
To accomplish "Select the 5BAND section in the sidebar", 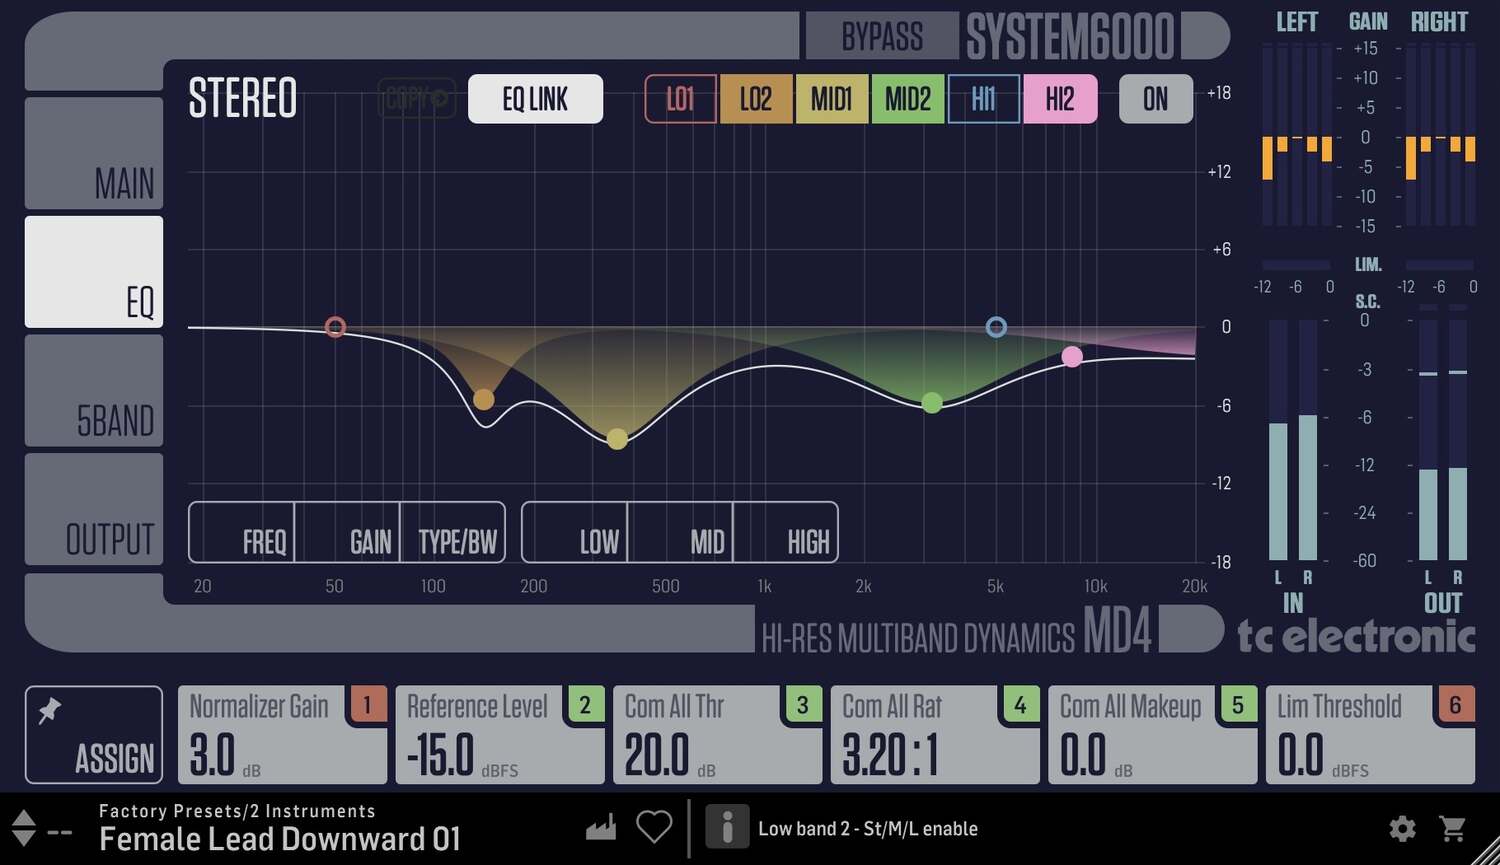I will 94,390.
